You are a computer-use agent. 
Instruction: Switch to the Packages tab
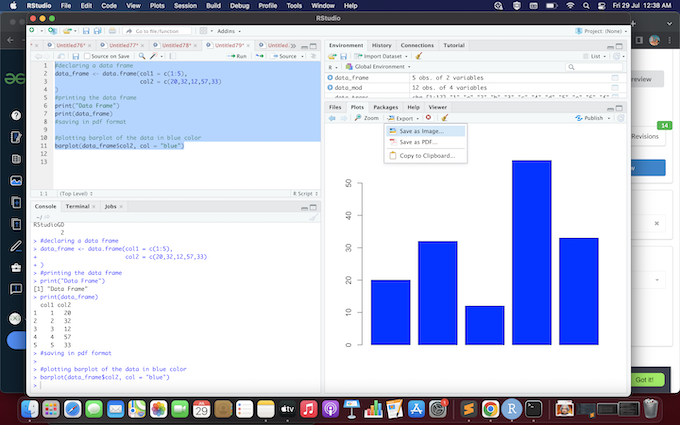coord(385,106)
